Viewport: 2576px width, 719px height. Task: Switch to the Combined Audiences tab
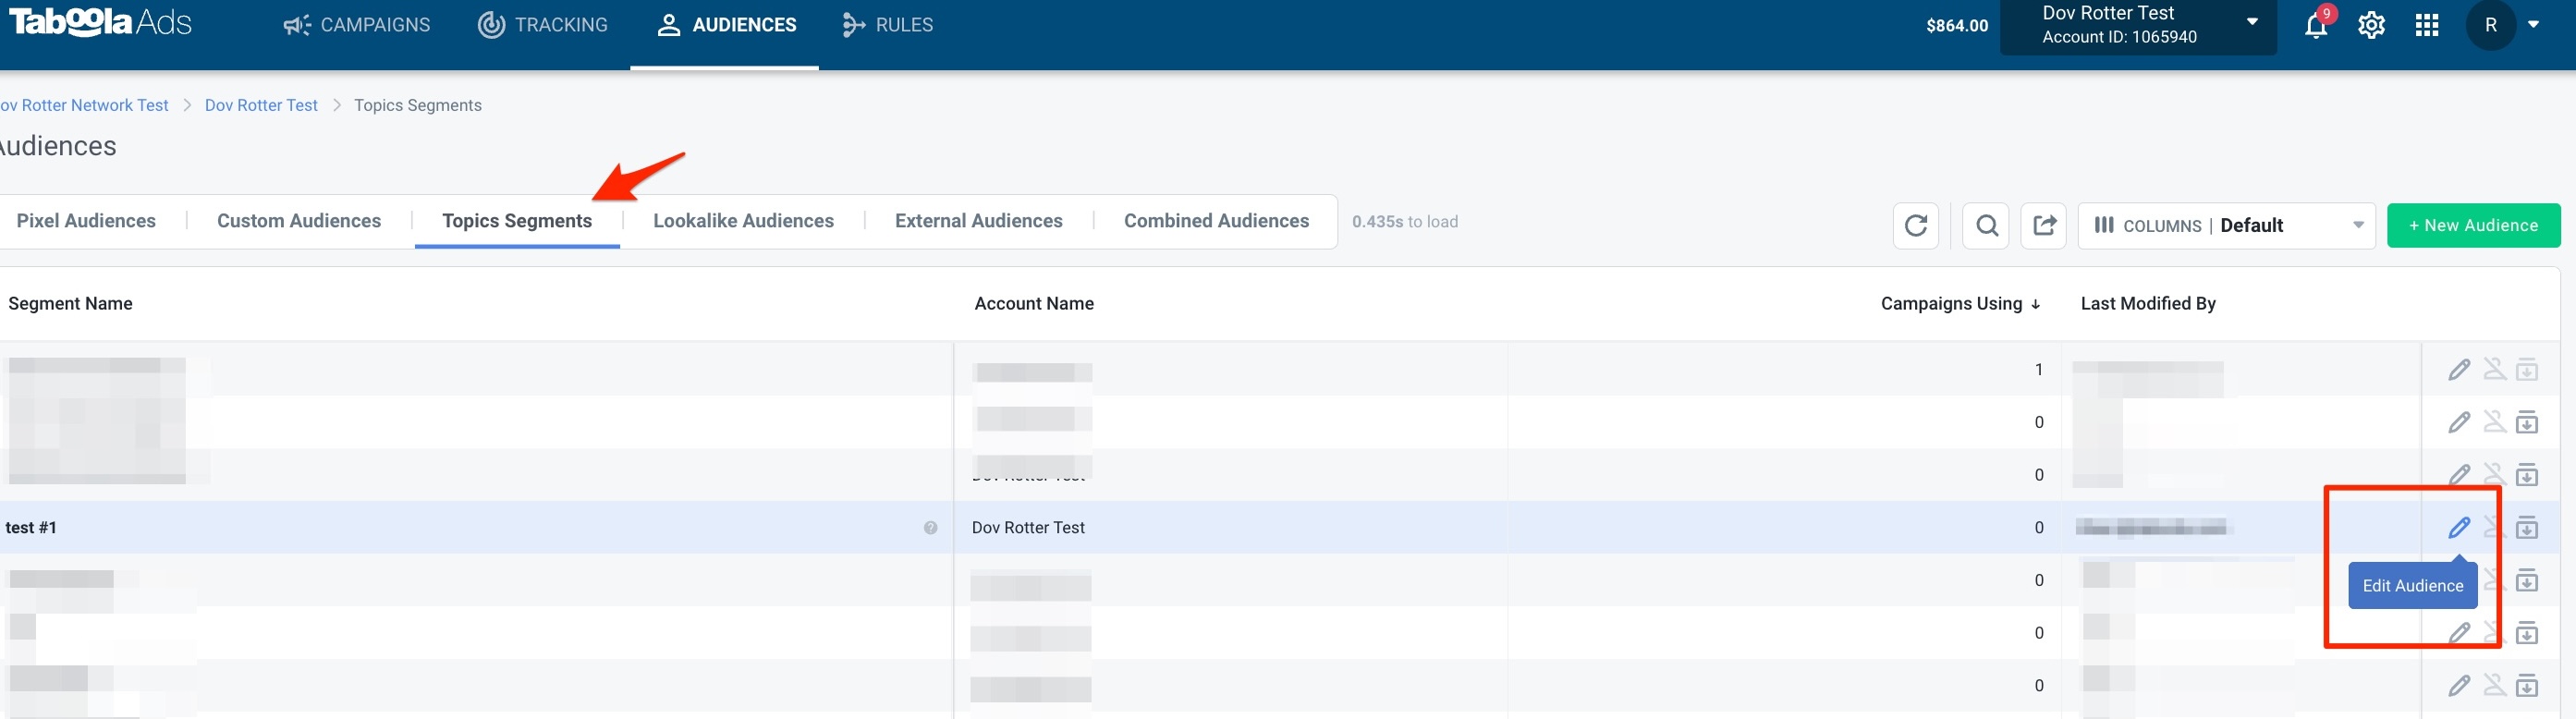1216,221
